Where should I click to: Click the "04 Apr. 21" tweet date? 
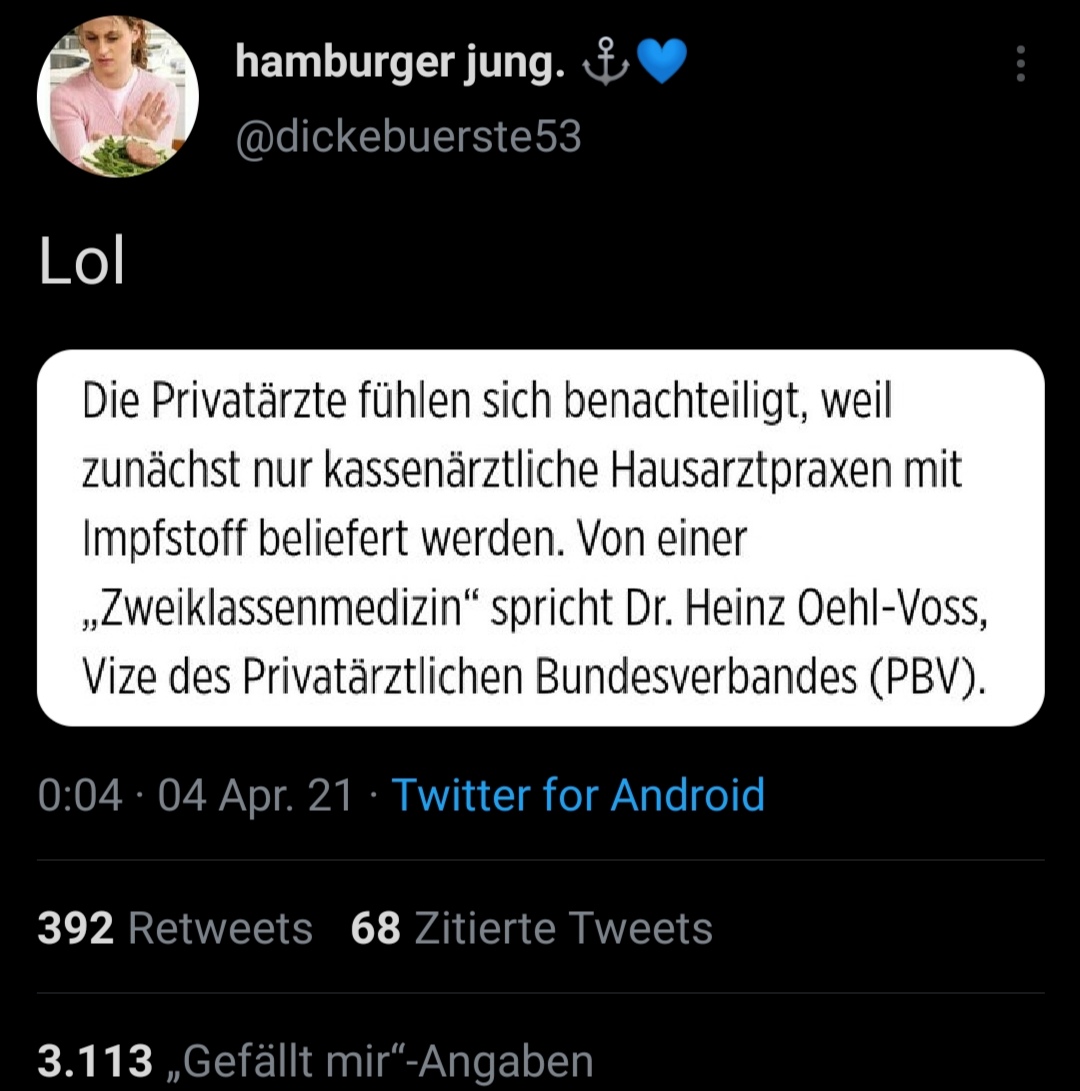256,796
